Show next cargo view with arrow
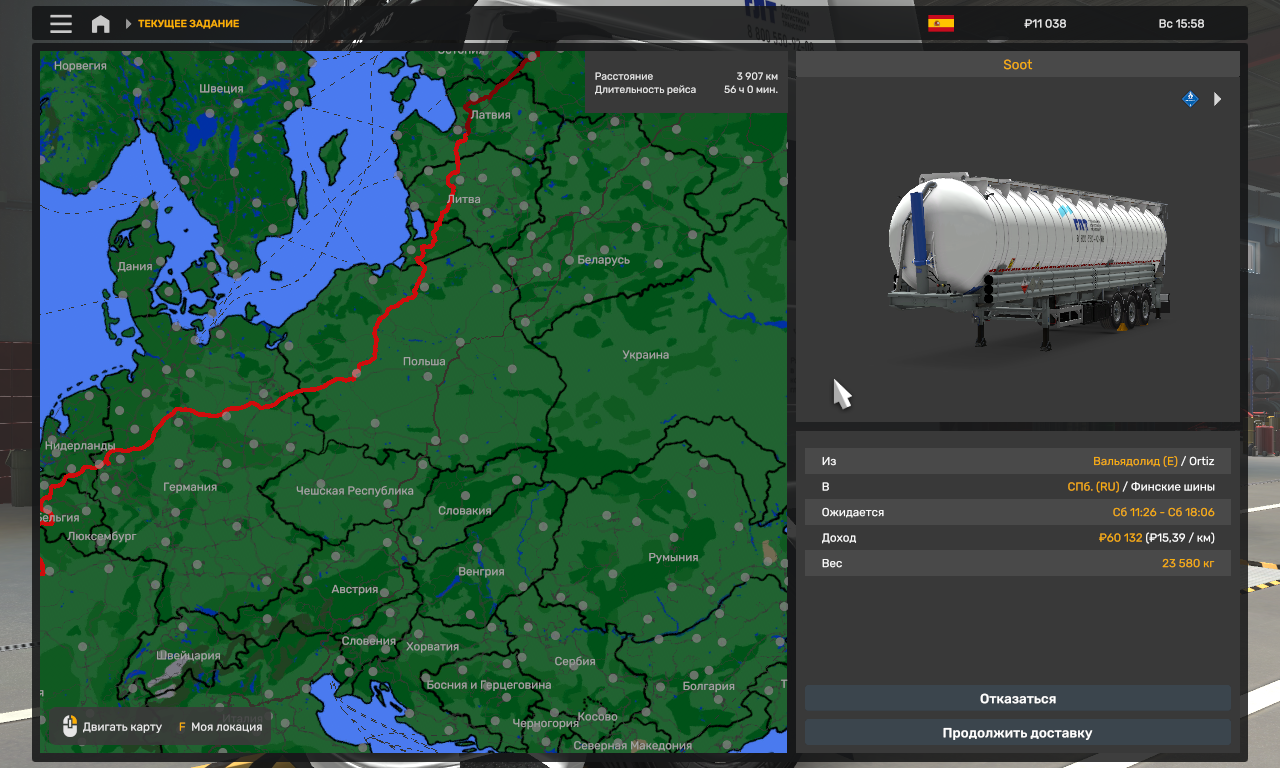The height and width of the screenshot is (768, 1280). (x=1218, y=99)
